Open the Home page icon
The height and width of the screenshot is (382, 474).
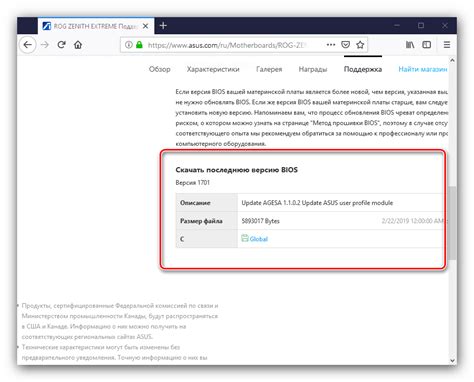78,45
